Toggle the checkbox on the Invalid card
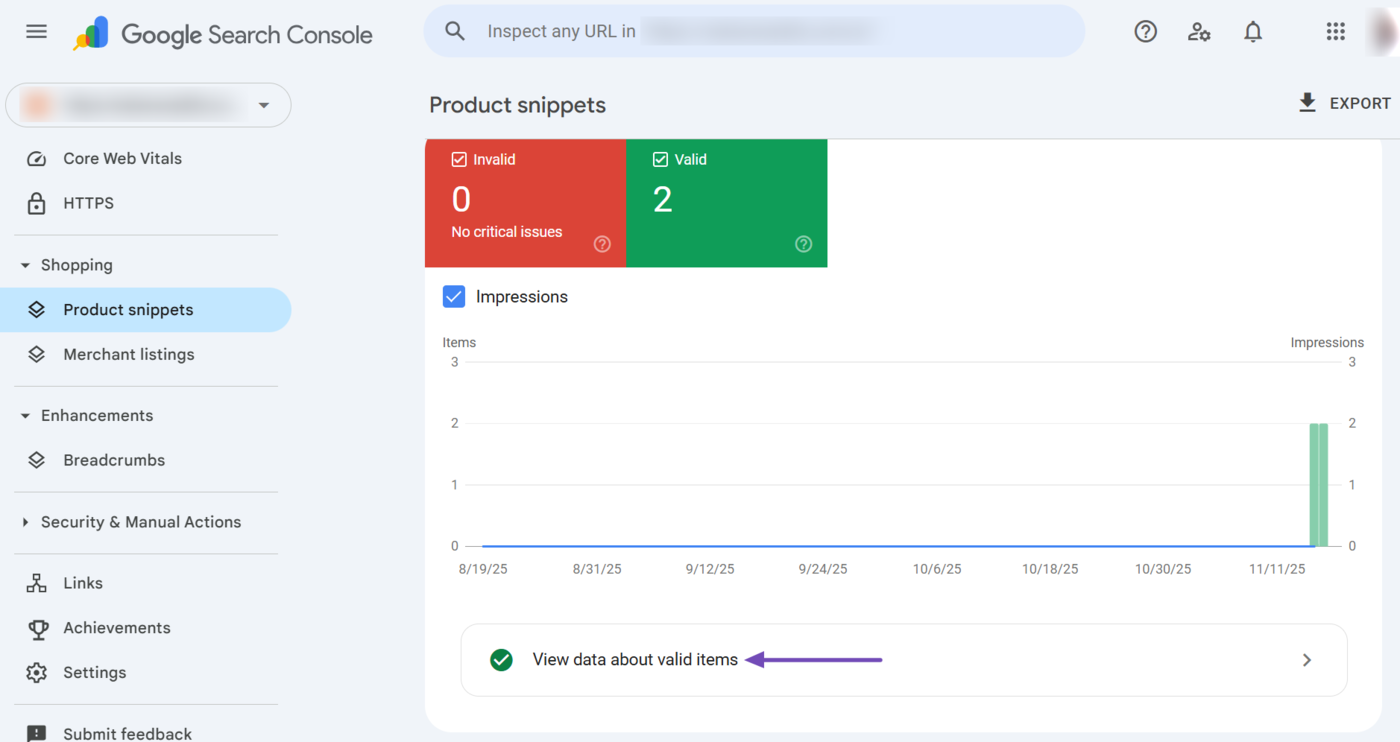Viewport: 1400px width, 742px height. coord(459,158)
